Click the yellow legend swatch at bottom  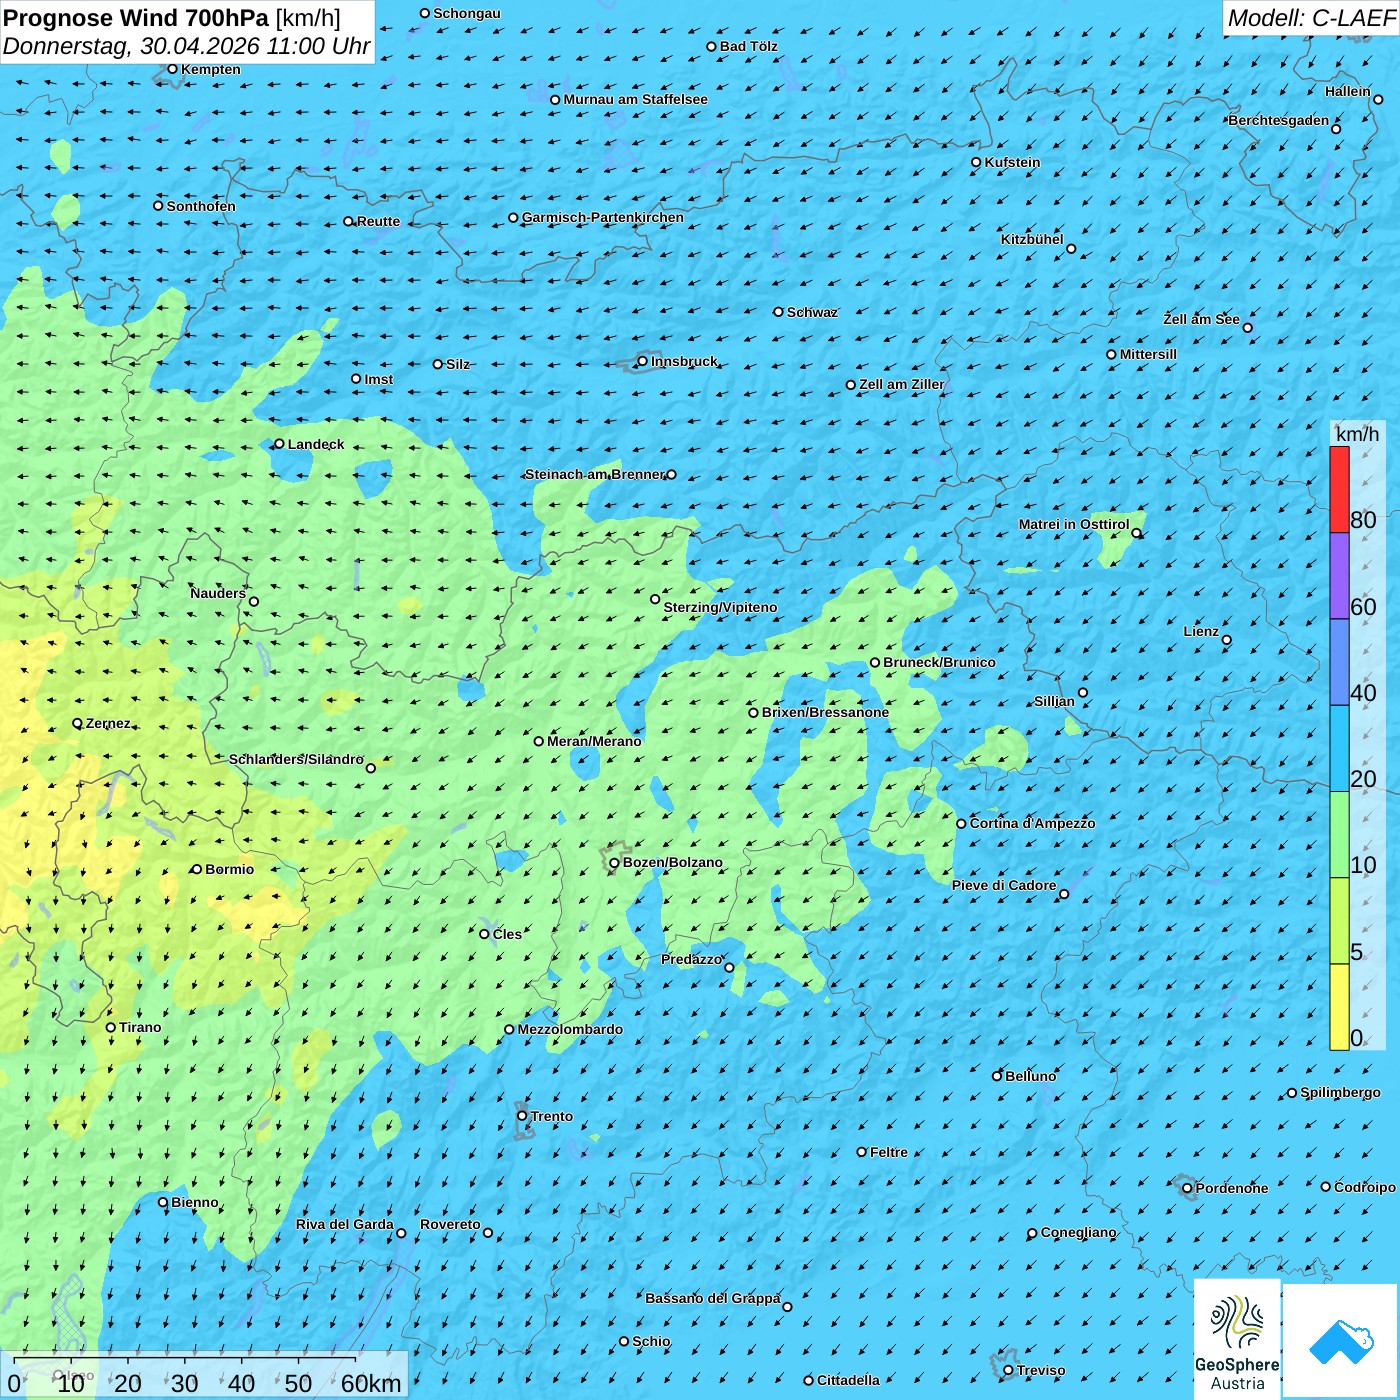[1339, 1007]
